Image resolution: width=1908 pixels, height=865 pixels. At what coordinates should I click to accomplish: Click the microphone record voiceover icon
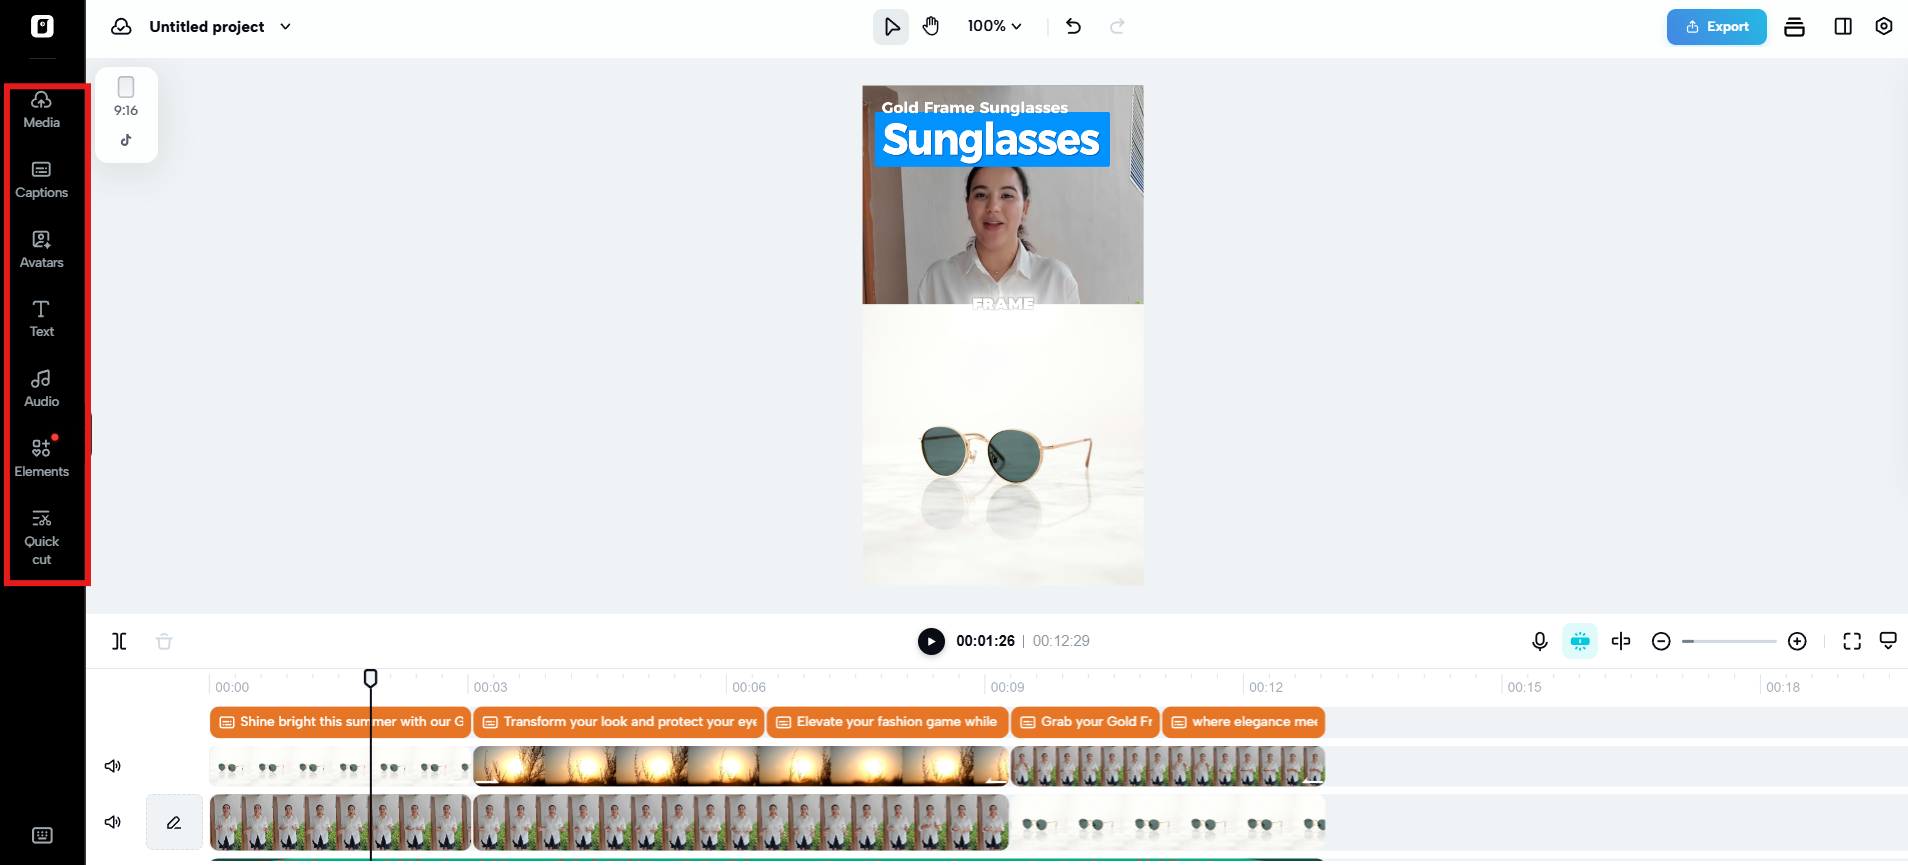pos(1540,641)
